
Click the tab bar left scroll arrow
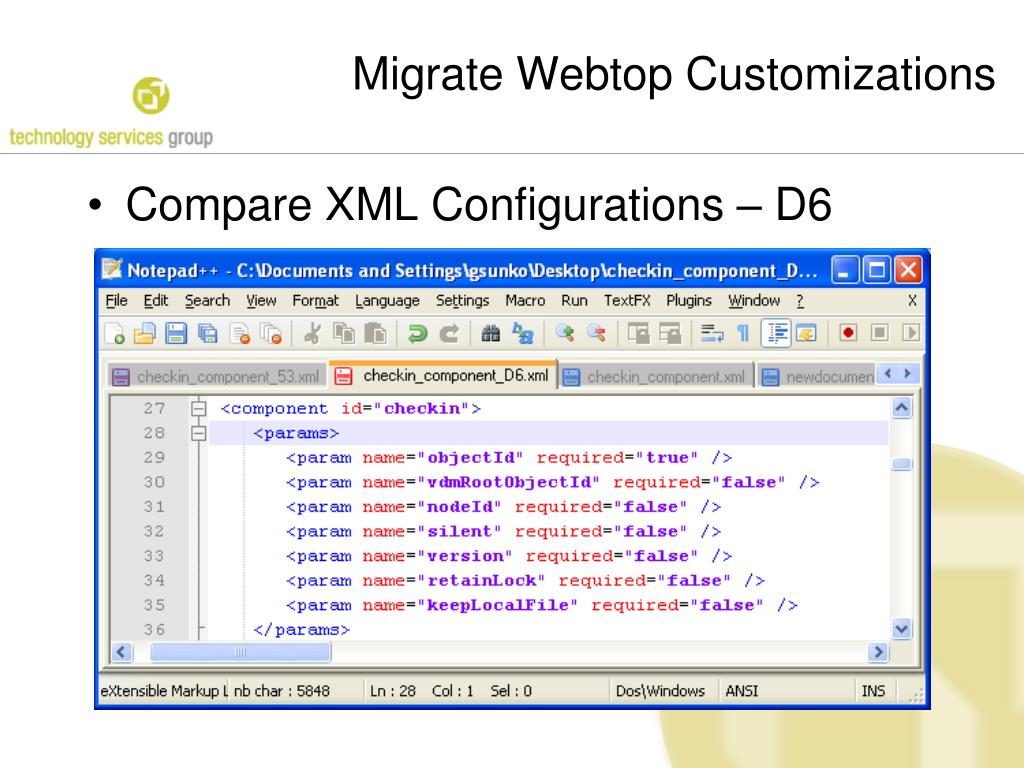(888, 374)
